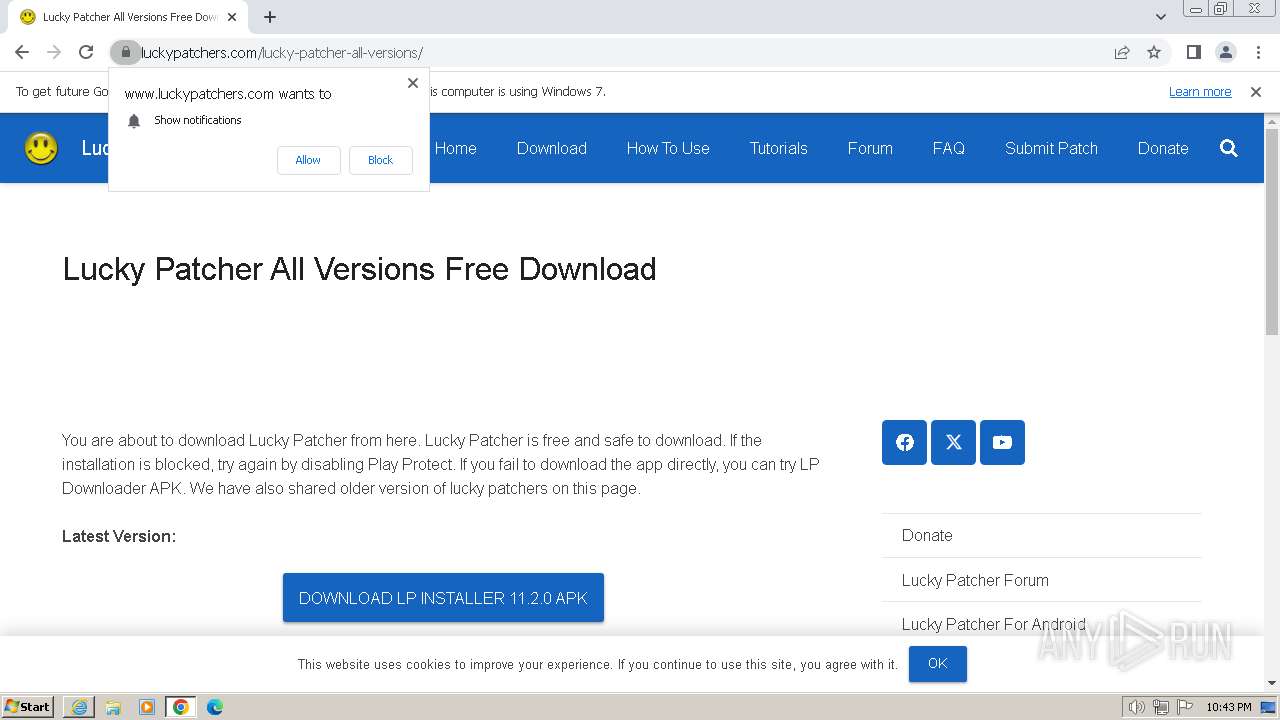Open the Download menu item
1280x720 pixels.
click(x=552, y=148)
